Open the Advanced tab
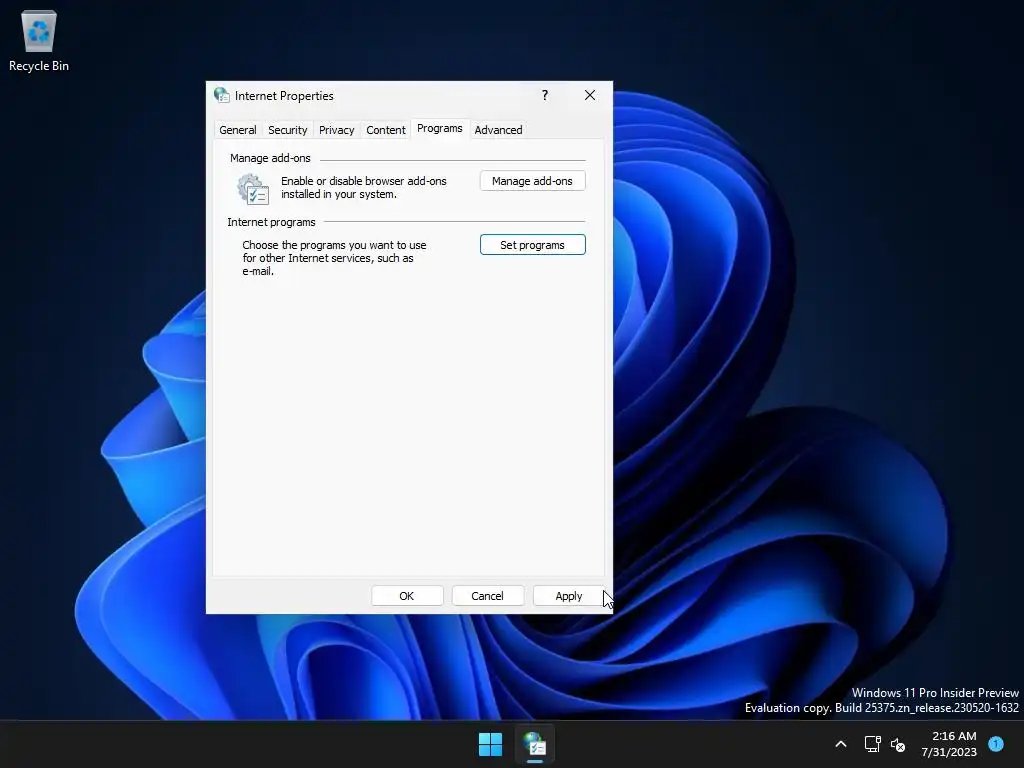1024x768 pixels. [498, 130]
